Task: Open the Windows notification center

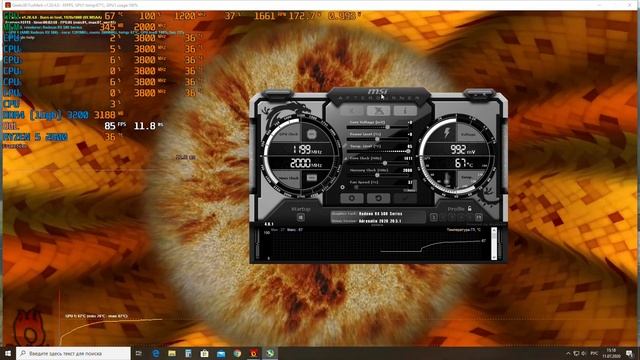Action: 629,353
